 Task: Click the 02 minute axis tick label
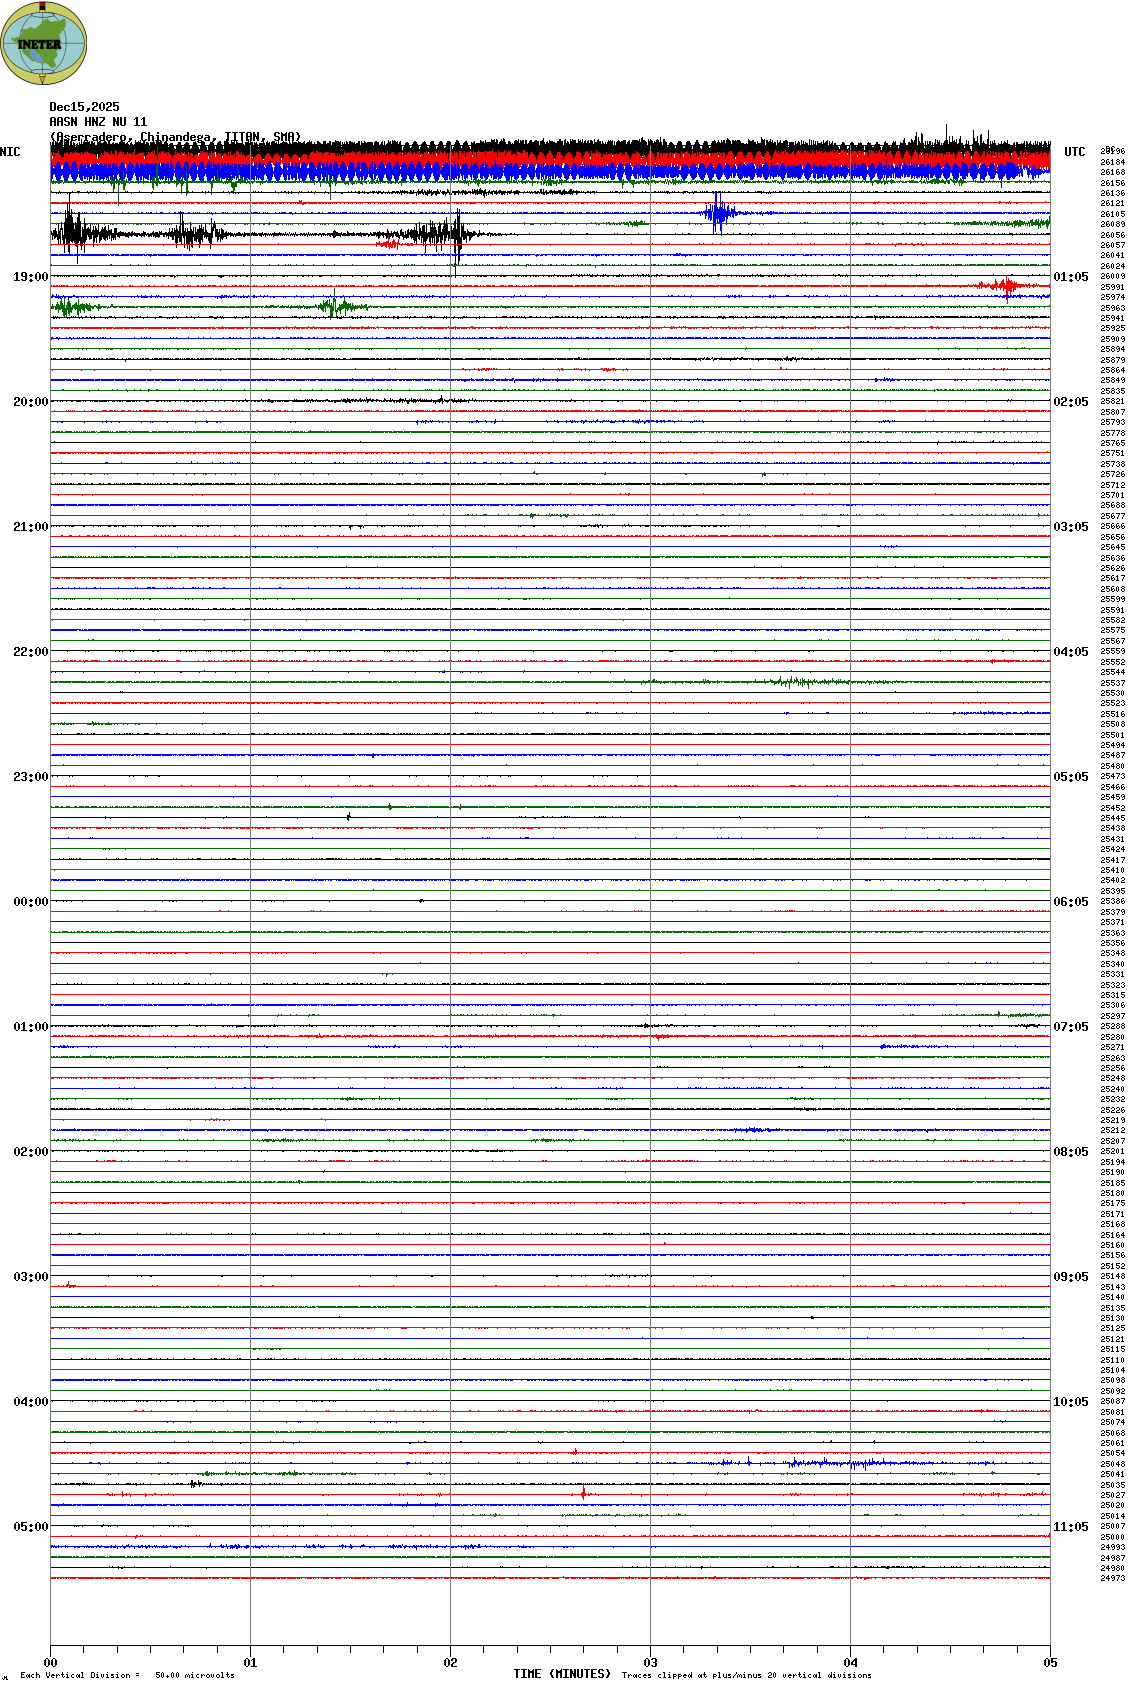point(450,1663)
